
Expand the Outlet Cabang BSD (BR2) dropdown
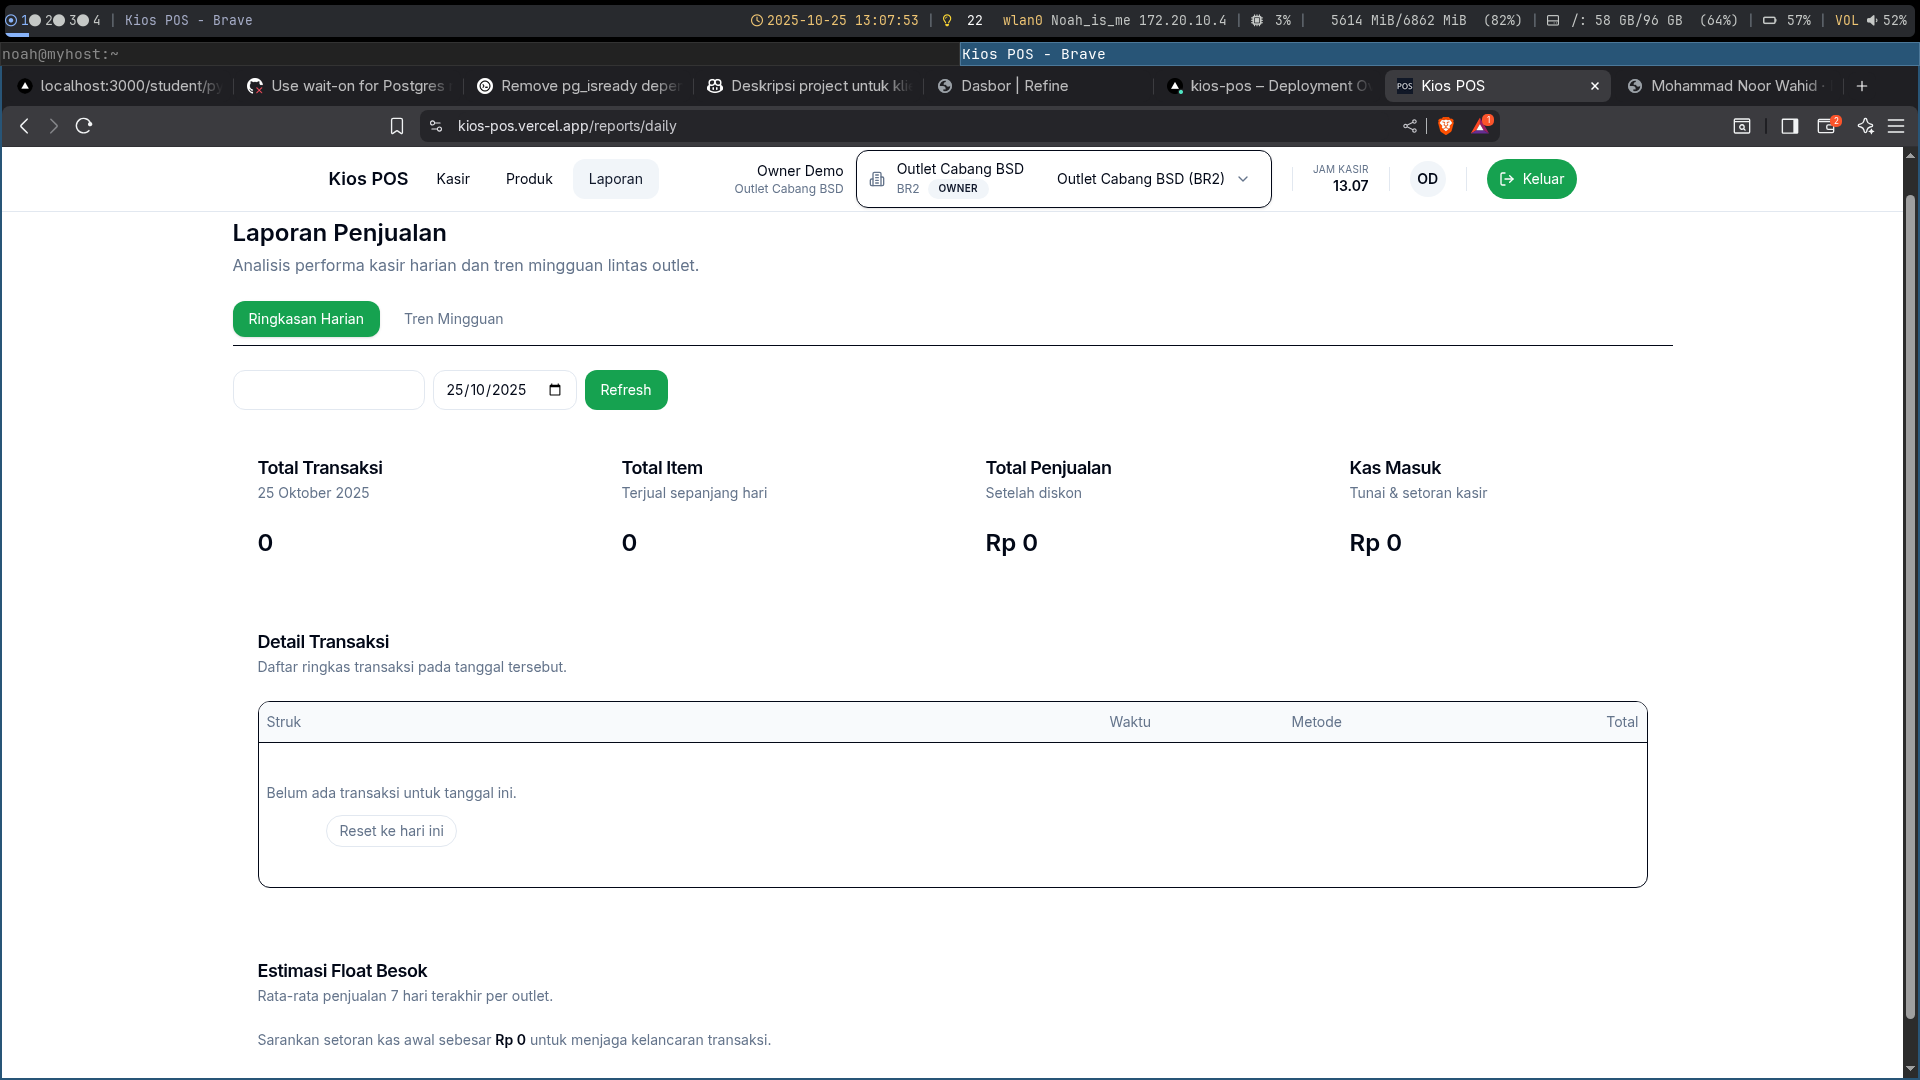click(1152, 179)
